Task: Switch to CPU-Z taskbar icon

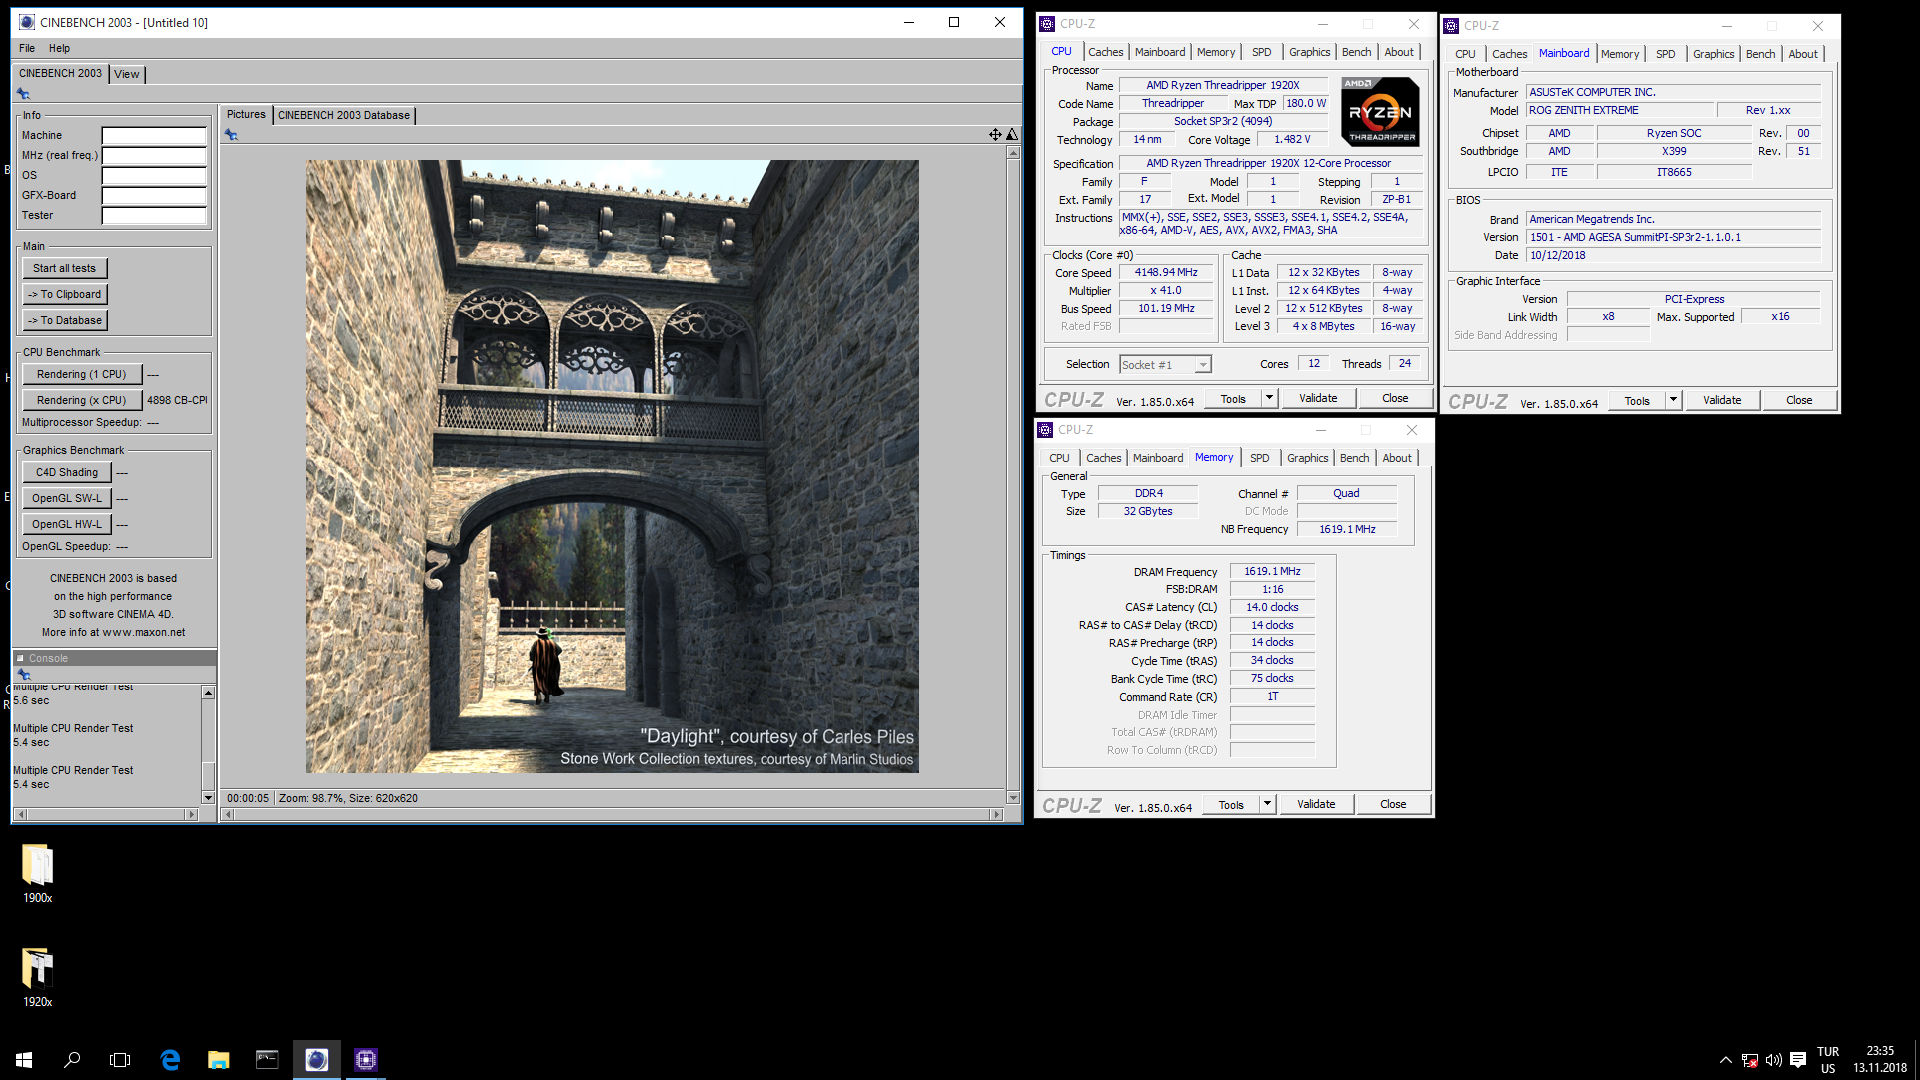Action: tap(365, 1060)
